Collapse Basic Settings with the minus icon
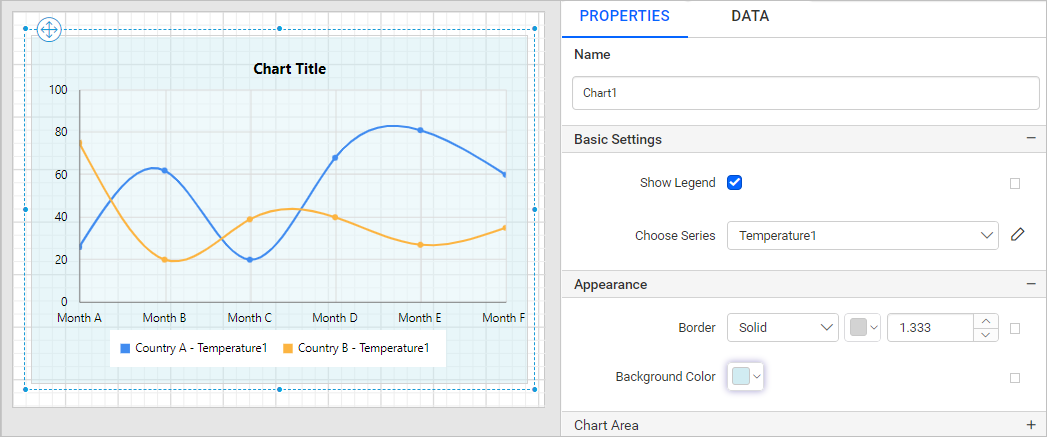Screen dimensions: 1047x437 pos(1032,139)
